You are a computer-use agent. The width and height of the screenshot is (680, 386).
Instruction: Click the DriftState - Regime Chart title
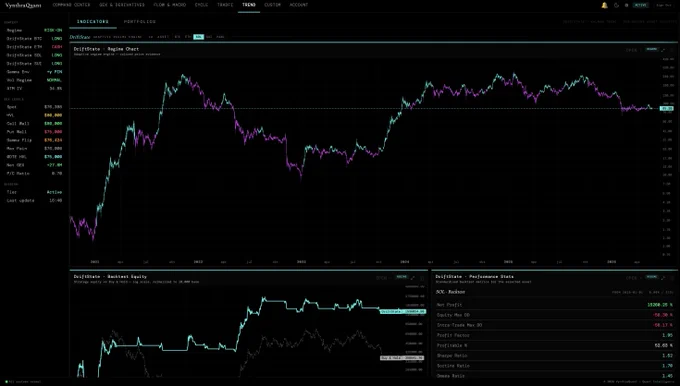click(106, 49)
